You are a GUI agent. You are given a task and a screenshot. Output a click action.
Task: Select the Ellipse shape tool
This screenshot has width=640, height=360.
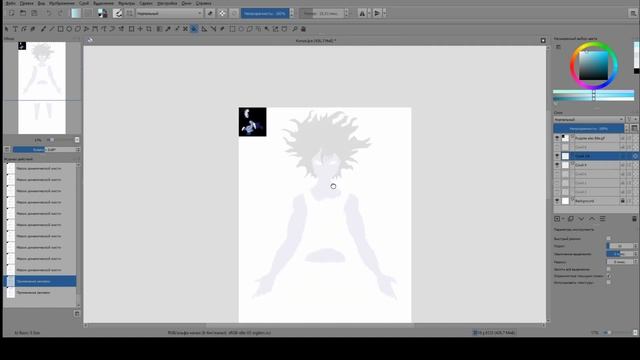click(69, 29)
